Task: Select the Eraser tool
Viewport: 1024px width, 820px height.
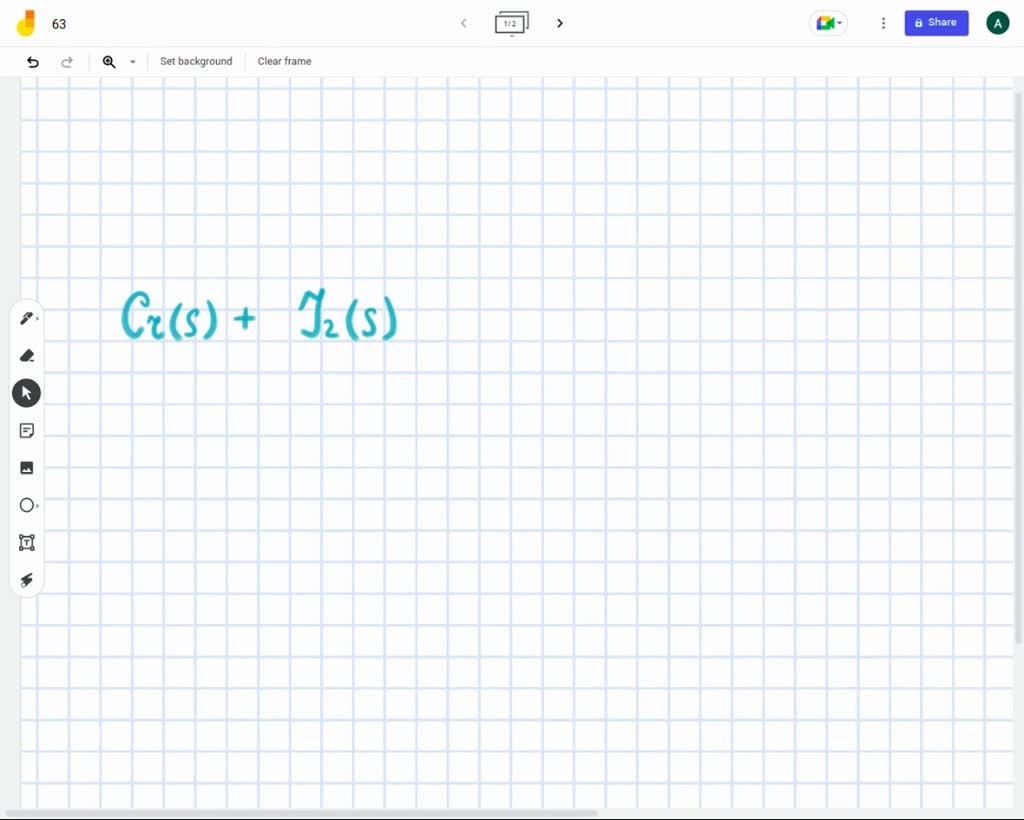Action: [x=27, y=355]
